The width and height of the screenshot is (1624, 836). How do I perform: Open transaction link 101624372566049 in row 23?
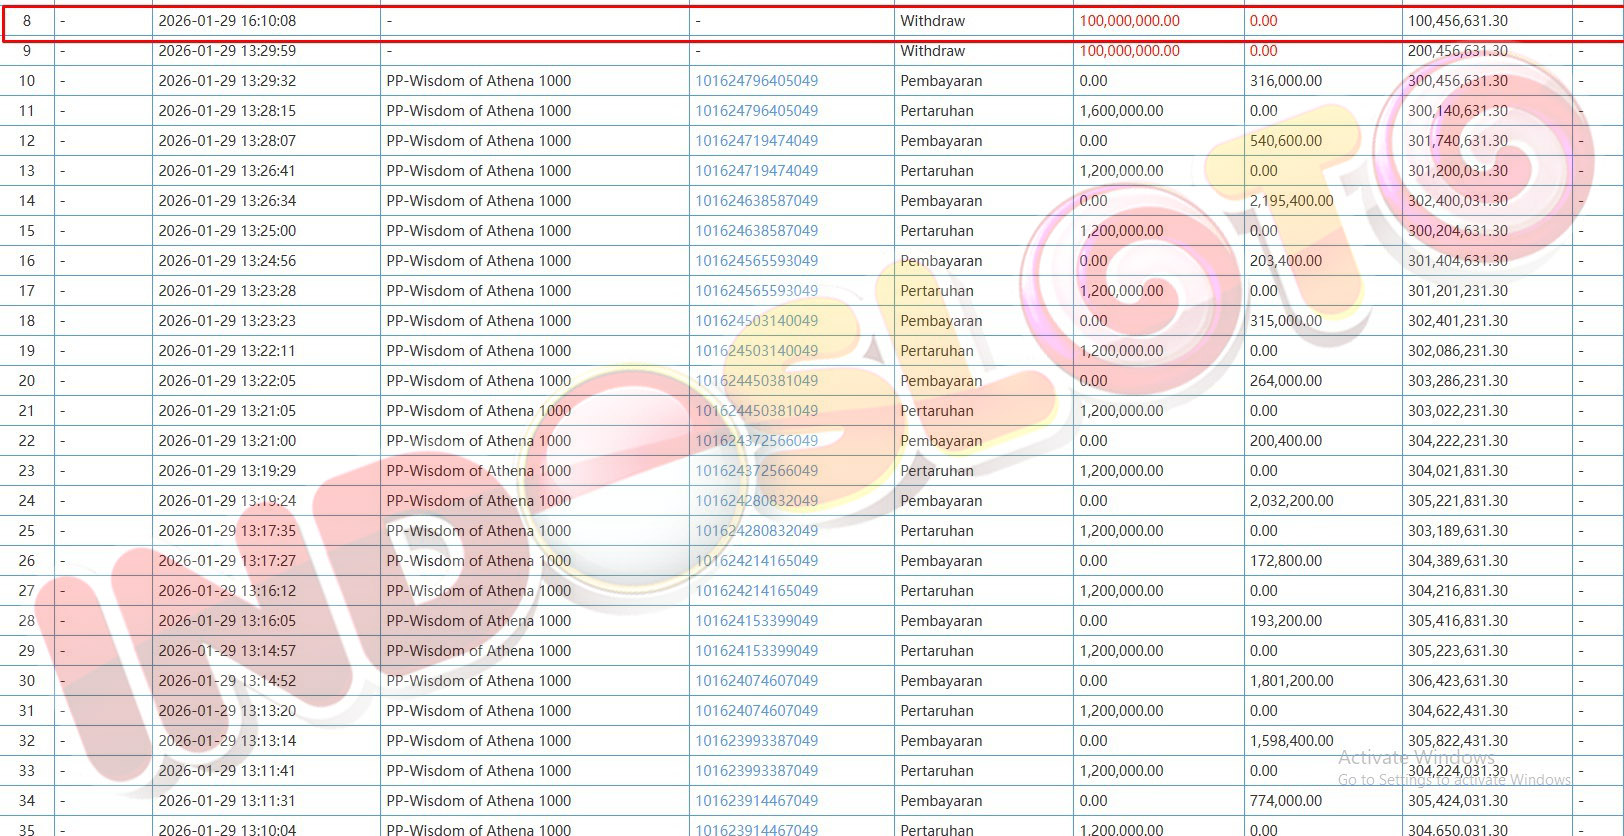[756, 471]
